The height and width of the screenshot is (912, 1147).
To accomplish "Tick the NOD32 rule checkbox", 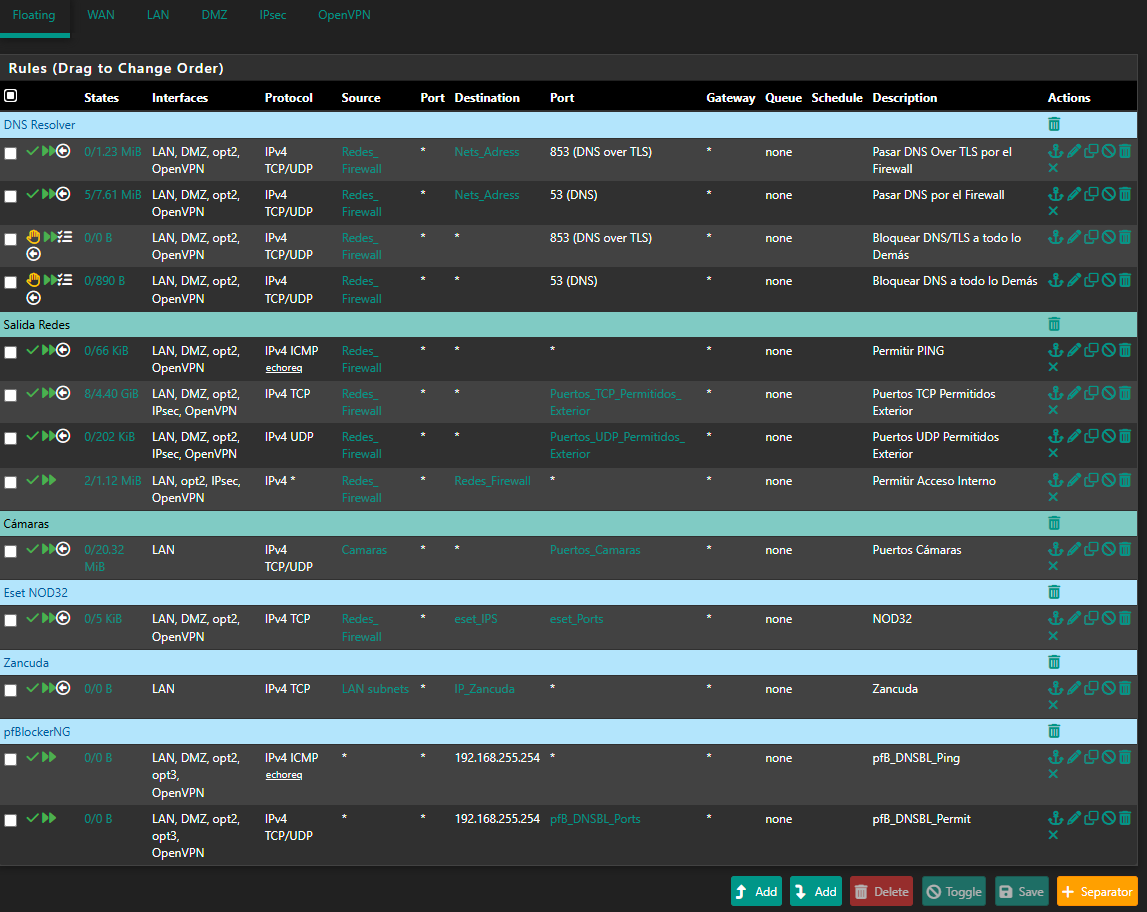I will coord(10,621).
